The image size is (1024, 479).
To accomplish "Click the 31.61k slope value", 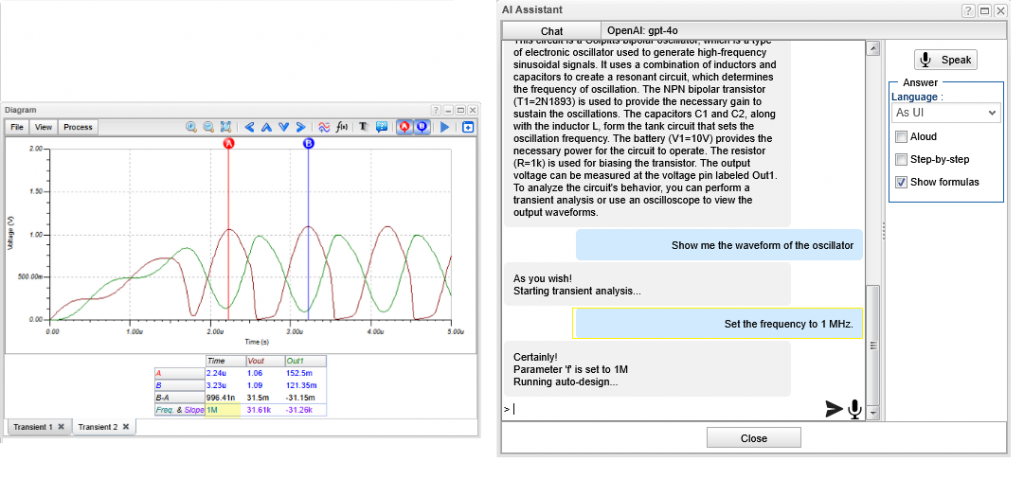I will [x=258, y=410].
